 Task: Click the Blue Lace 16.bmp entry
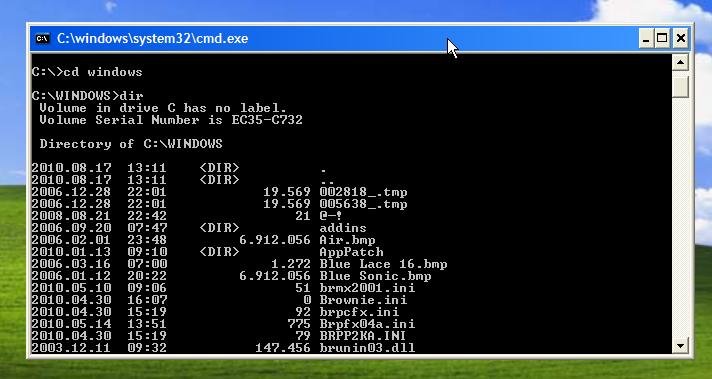[383, 264]
